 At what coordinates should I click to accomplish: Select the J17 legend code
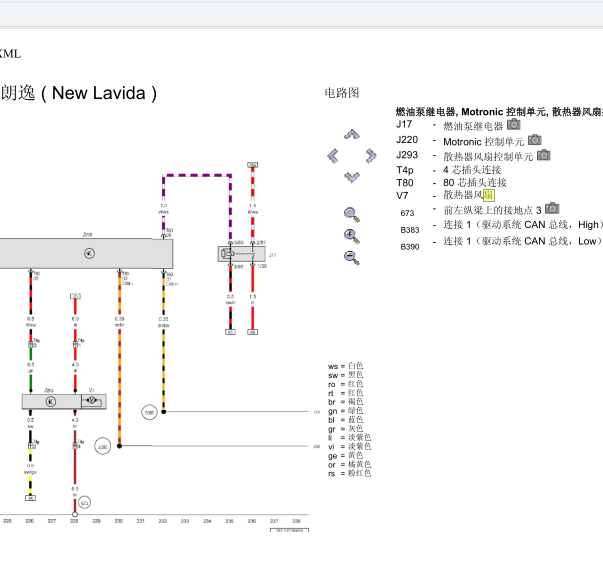(404, 124)
